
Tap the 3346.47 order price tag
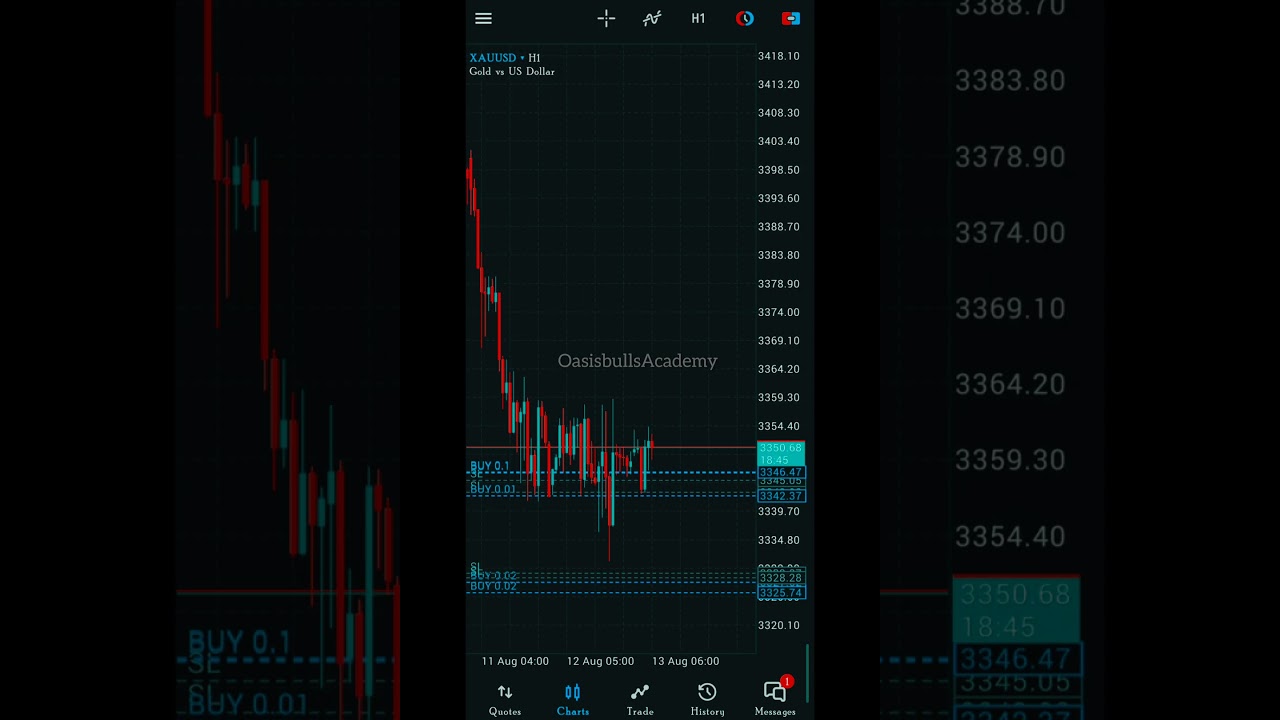coord(781,472)
